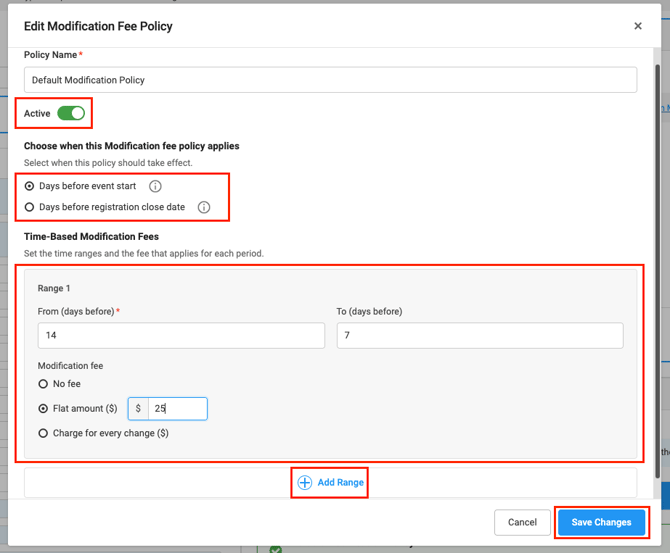Click "Select when this policy should take effect."
This screenshot has height=553, width=670.
[x=108, y=163]
